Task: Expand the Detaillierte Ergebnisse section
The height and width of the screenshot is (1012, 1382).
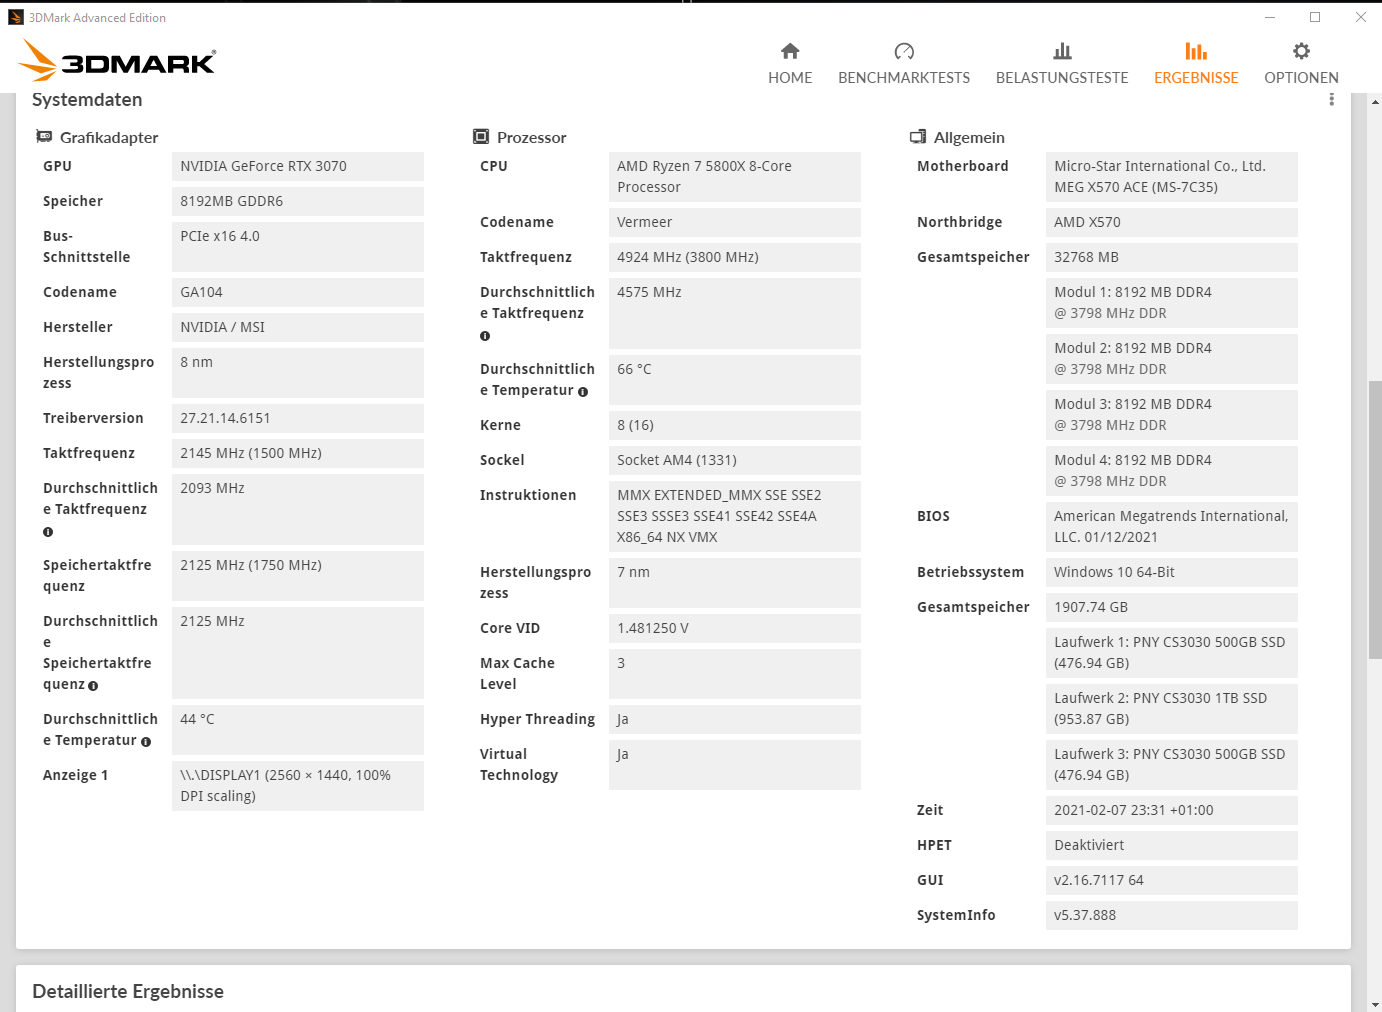Action: [128, 991]
